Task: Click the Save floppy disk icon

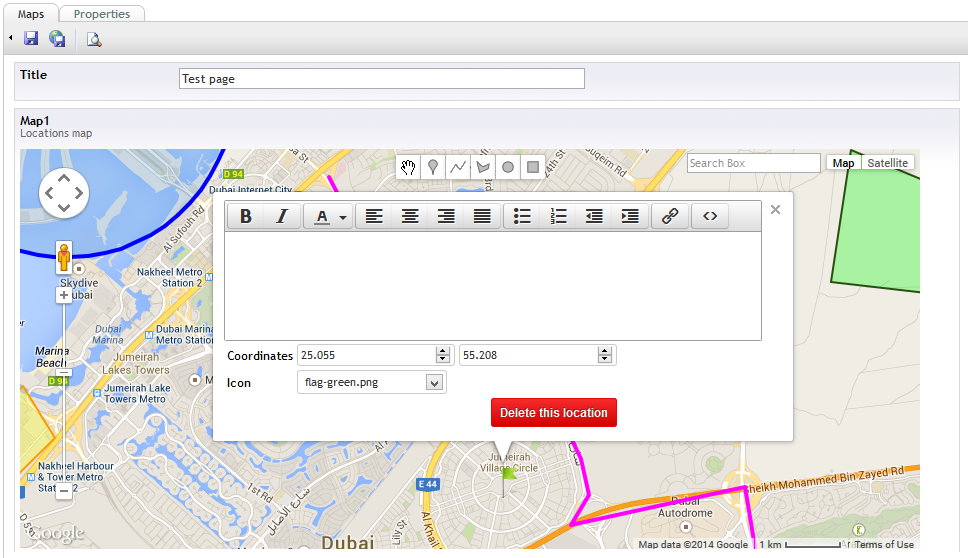Action: coord(31,39)
